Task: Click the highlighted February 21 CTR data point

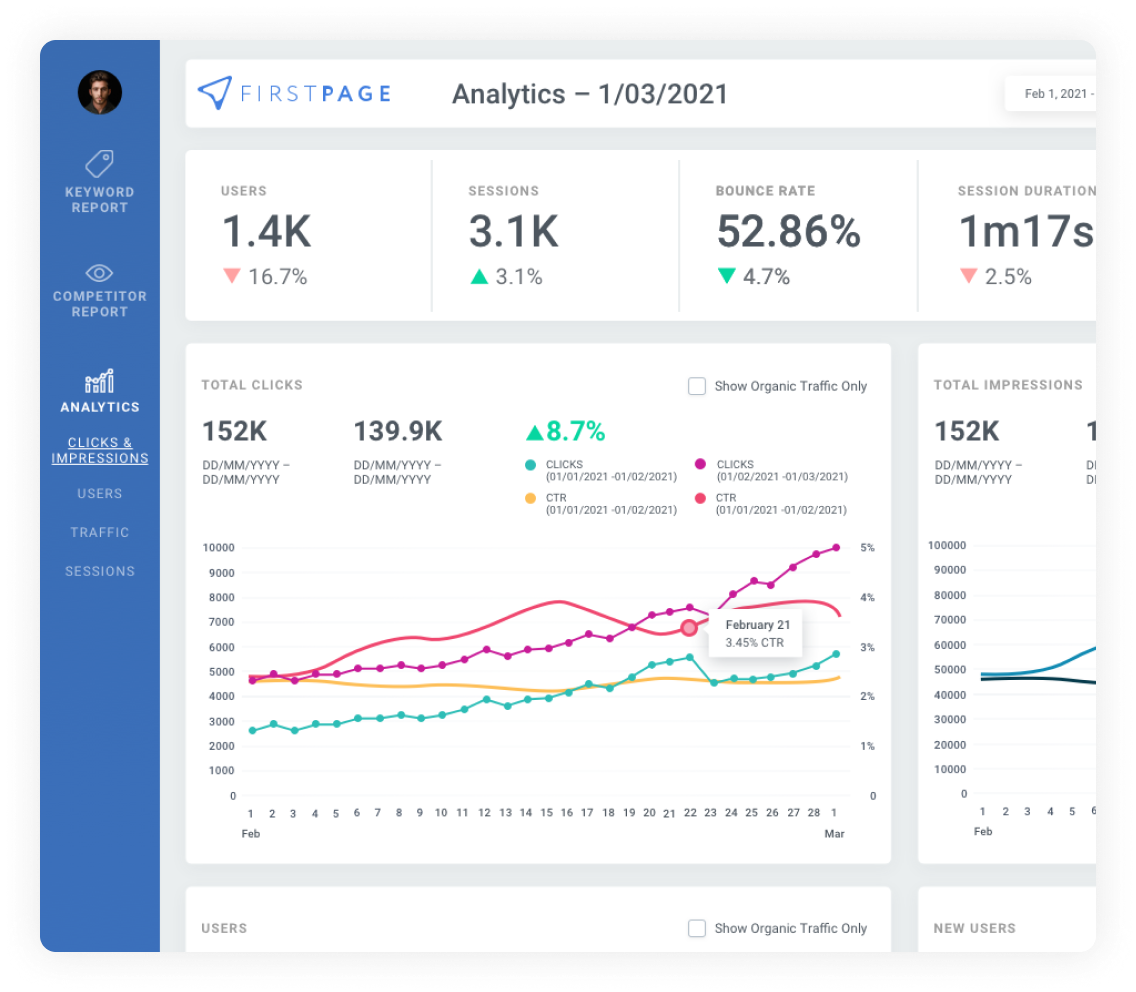Action: tap(689, 628)
